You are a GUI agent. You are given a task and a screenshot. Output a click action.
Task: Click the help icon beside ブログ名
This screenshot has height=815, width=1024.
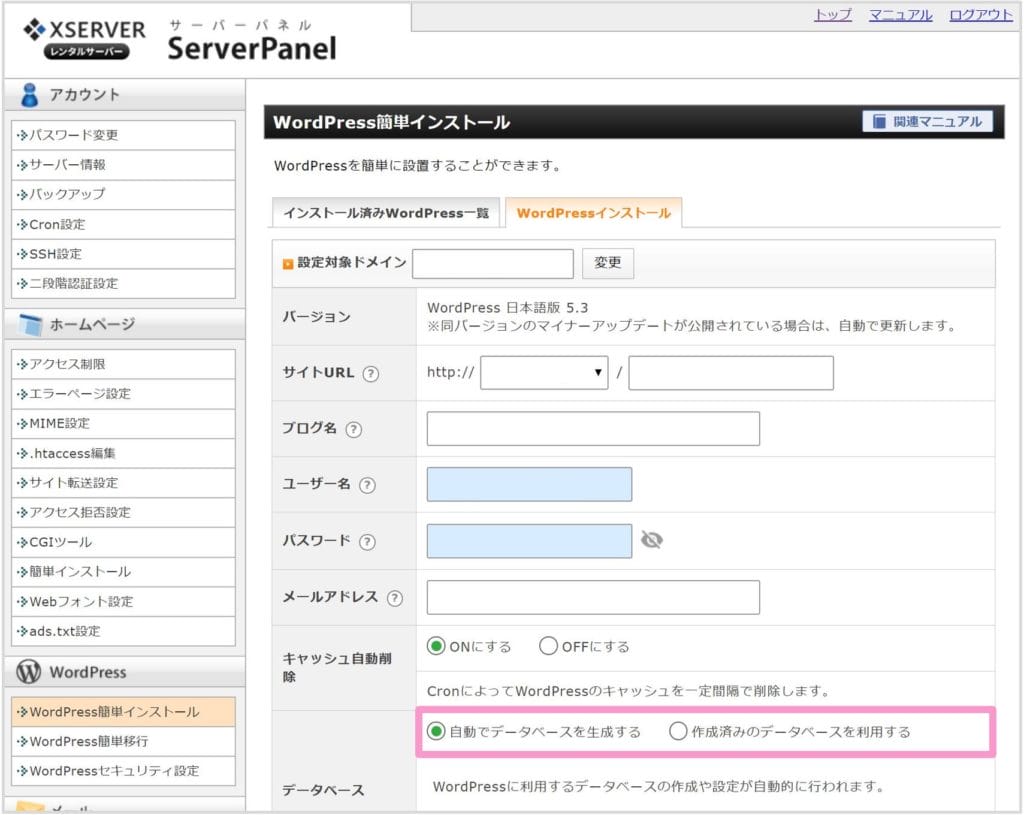pos(353,429)
